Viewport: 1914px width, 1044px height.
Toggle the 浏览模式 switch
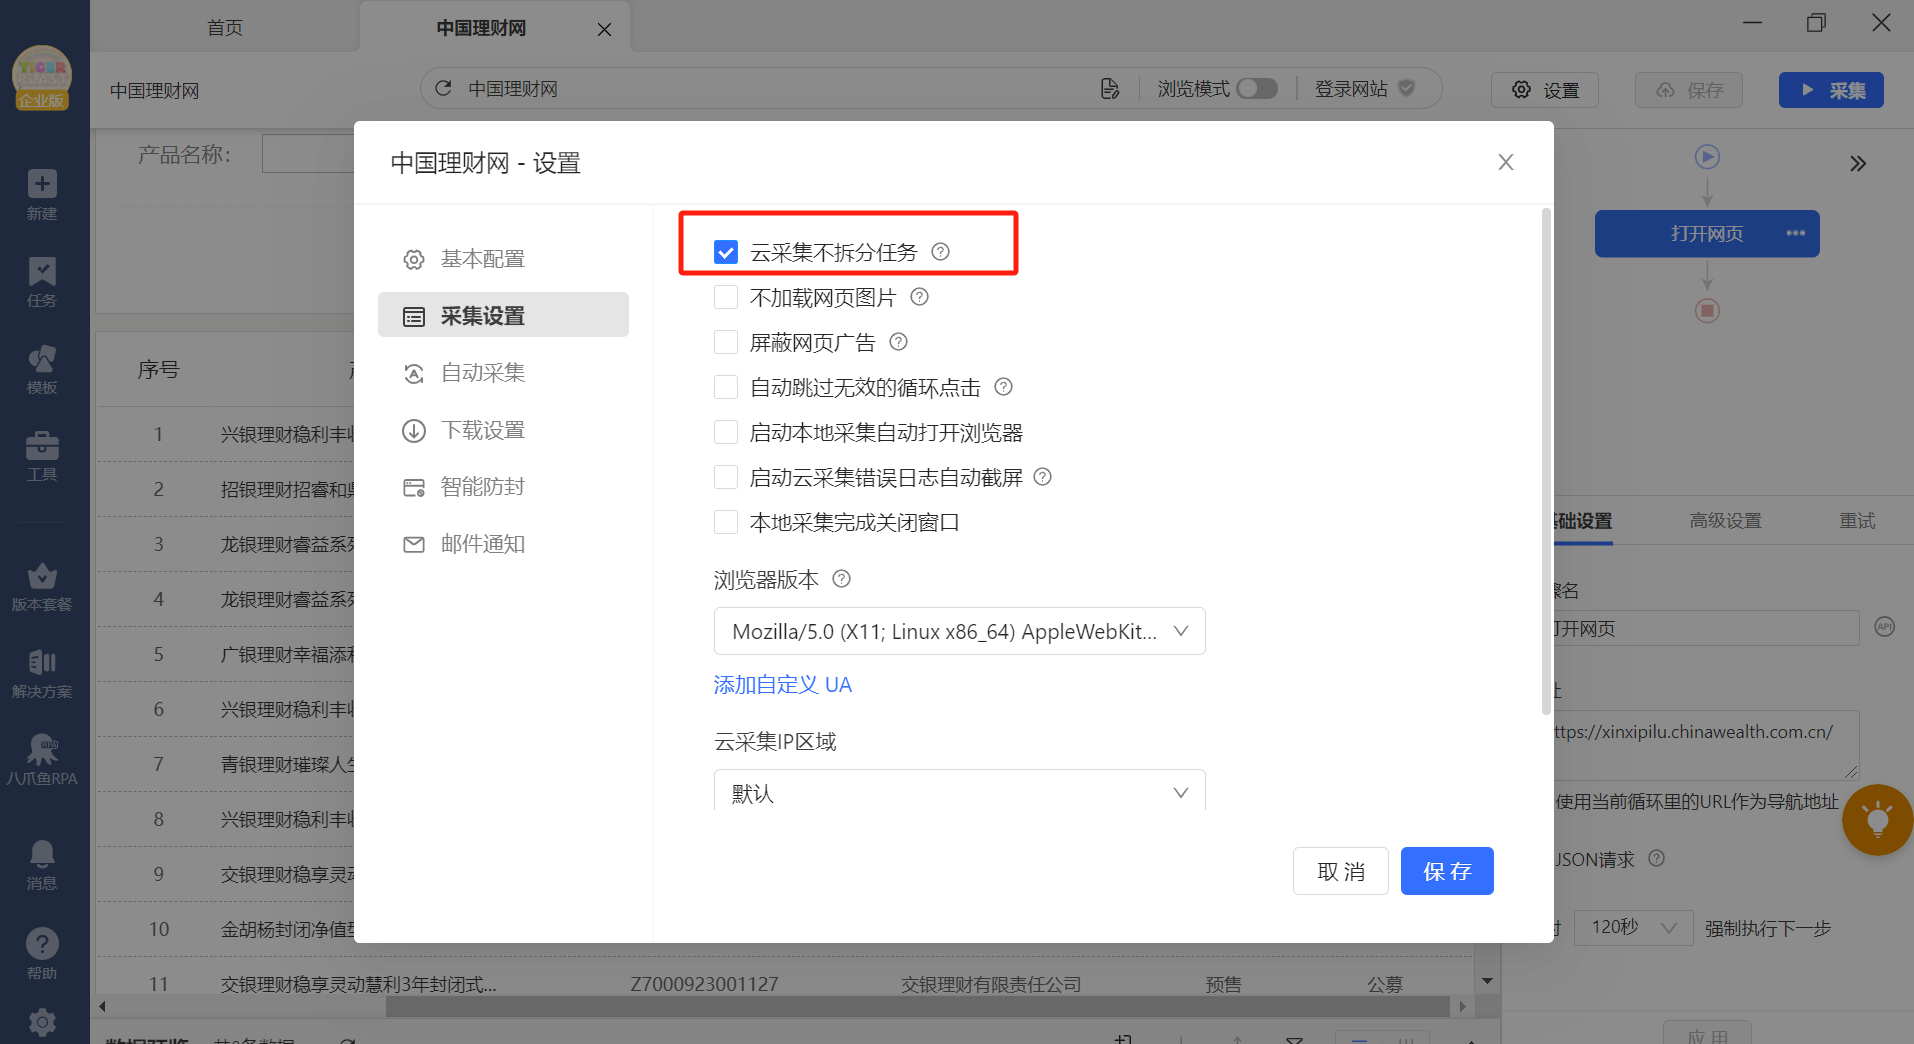(x=1257, y=89)
